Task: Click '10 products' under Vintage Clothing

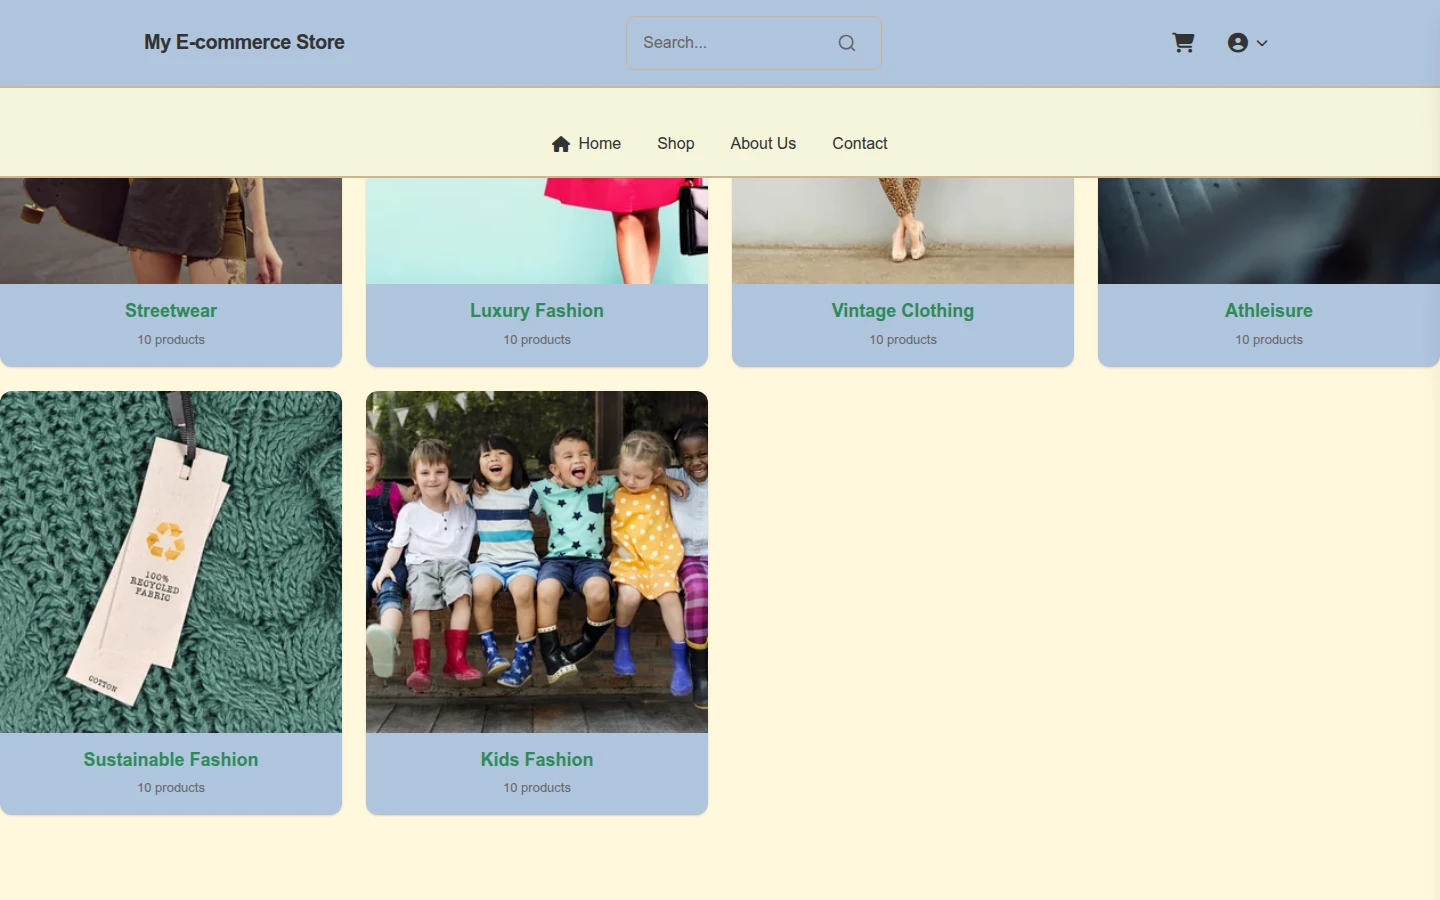Action: coord(903,340)
